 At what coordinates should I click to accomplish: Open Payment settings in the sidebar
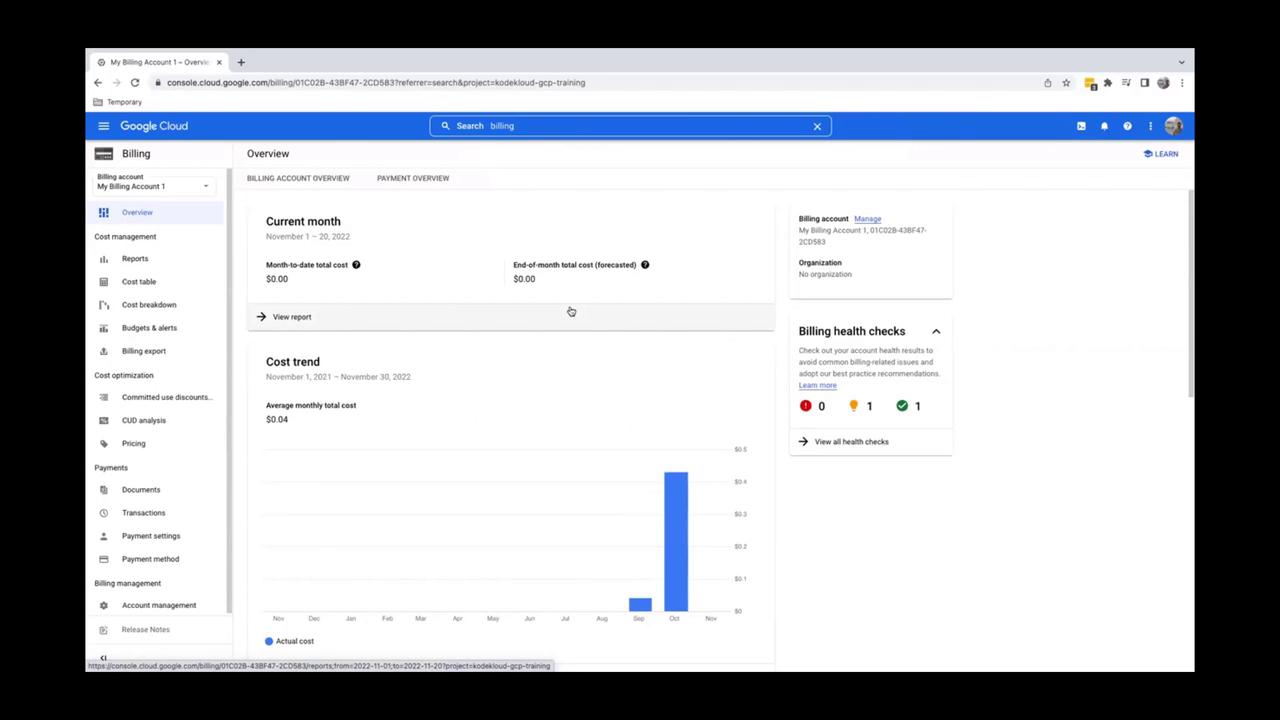click(151, 536)
